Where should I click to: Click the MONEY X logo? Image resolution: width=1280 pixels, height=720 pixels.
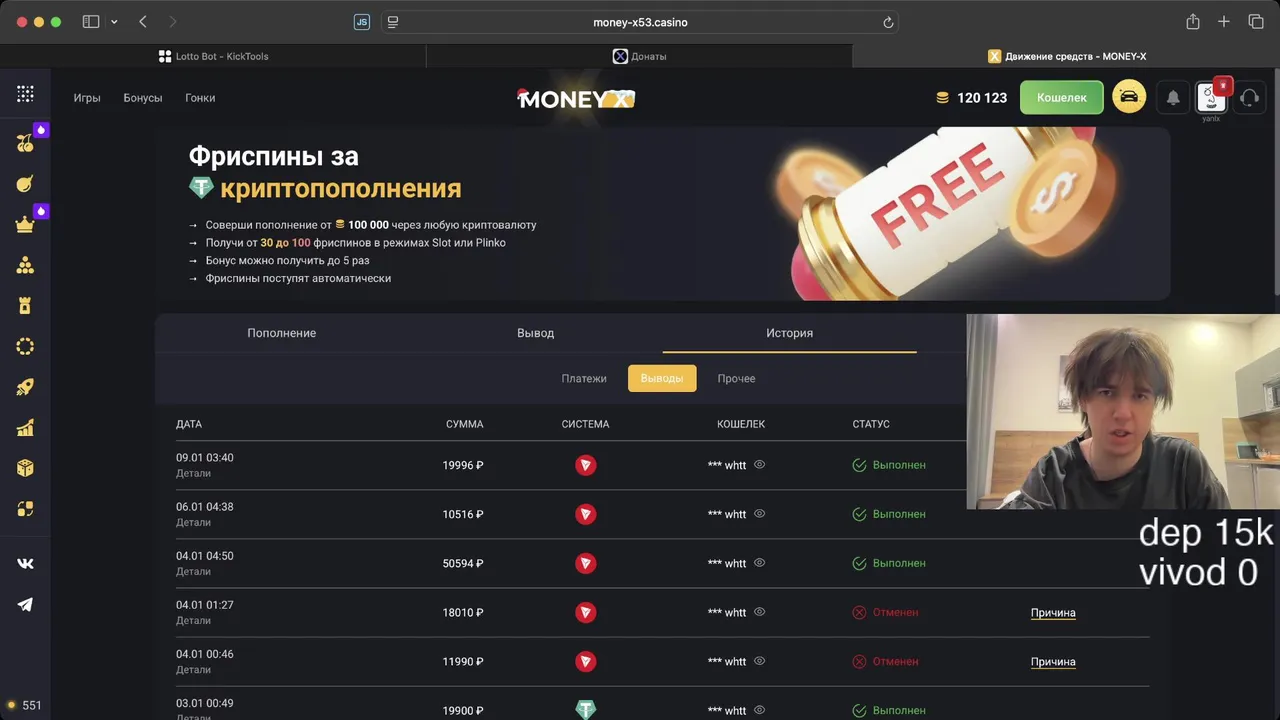(x=576, y=98)
